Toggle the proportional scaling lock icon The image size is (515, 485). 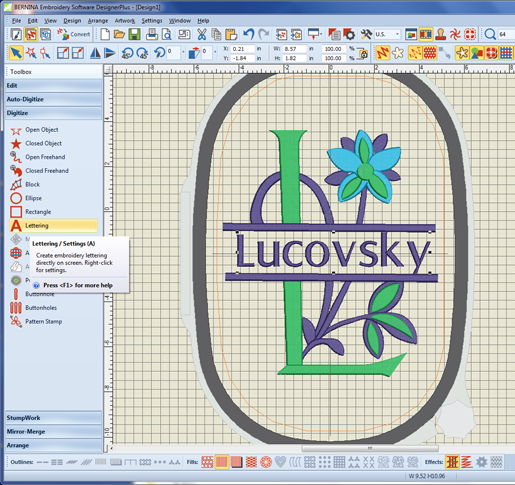363,53
